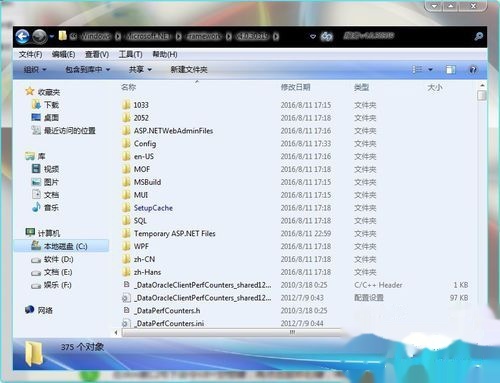The image size is (500, 383).
Task: Click the refresh address bar icon
Action: [327, 36]
